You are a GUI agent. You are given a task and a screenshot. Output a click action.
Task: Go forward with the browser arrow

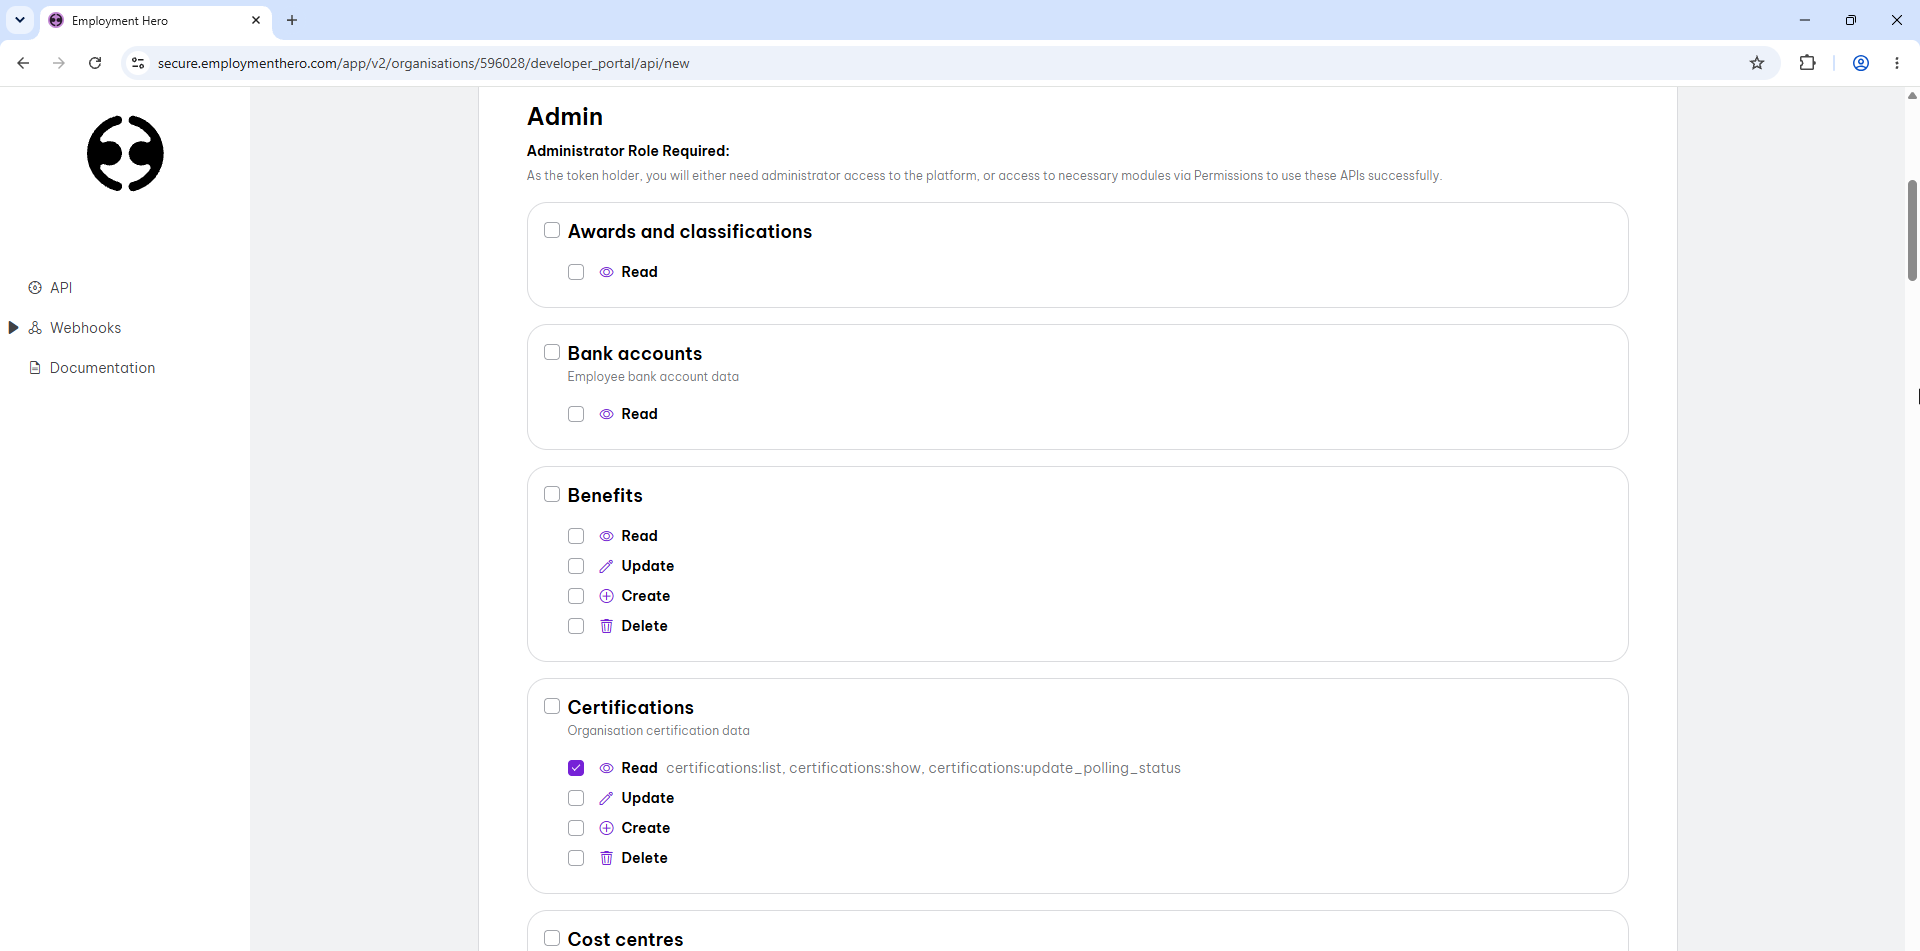[x=59, y=63]
